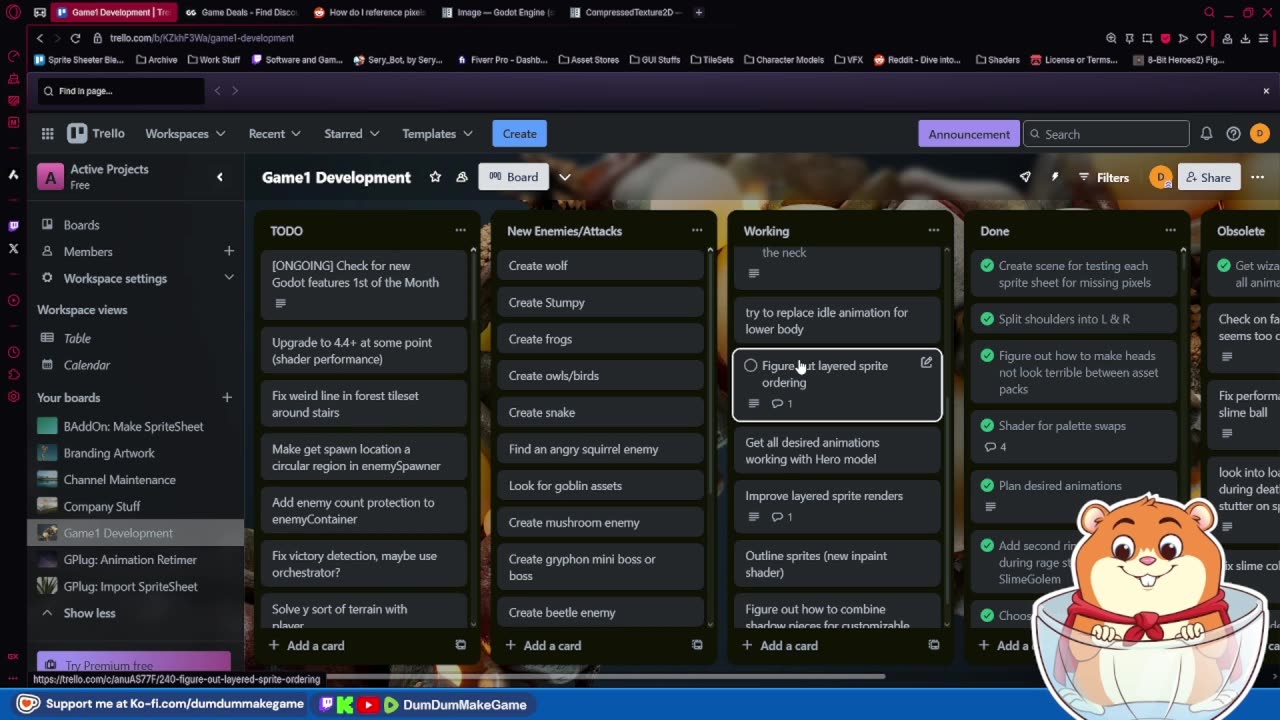Viewport: 1280px width, 720px height.
Task: Switch to Game Deals browser tab
Action: pos(242,12)
